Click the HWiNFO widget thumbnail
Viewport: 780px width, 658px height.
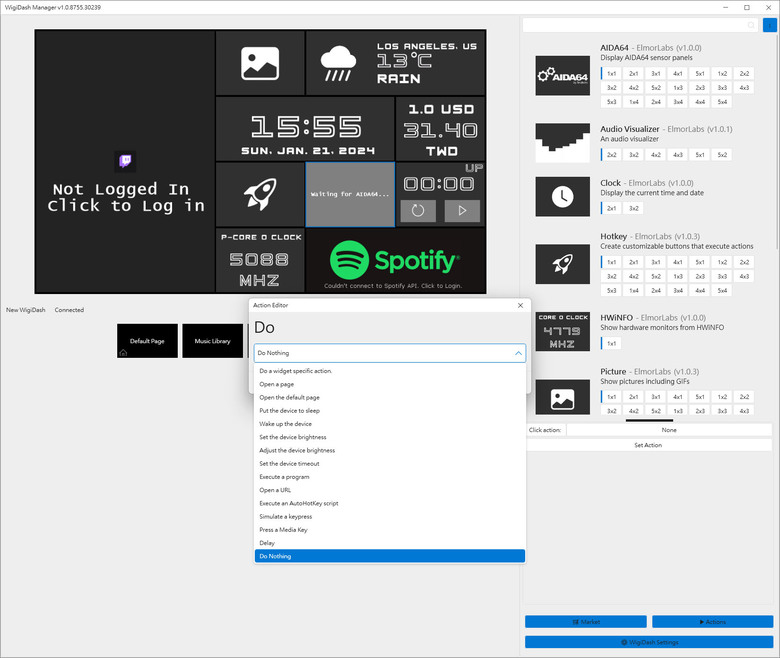[x=563, y=331]
